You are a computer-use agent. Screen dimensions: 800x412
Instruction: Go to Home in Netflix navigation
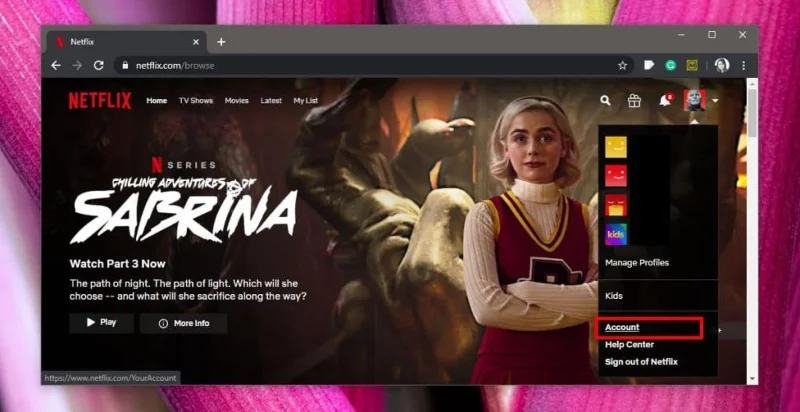coord(157,101)
